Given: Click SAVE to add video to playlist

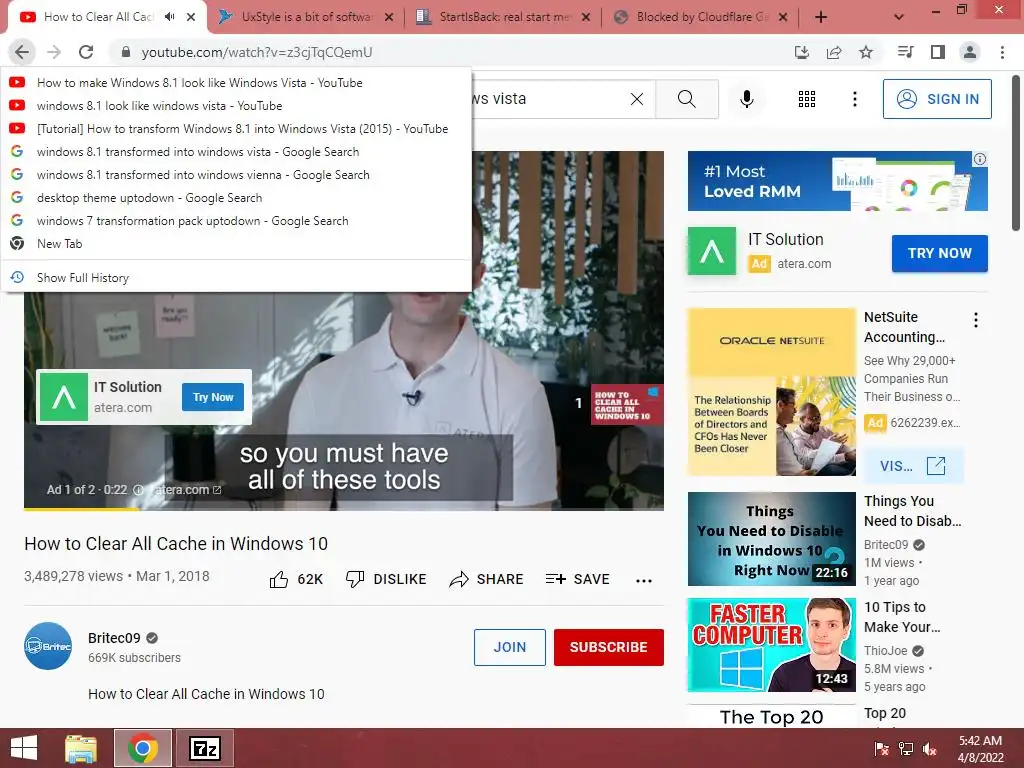Looking at the screenshot, I should tap(578, 579).
